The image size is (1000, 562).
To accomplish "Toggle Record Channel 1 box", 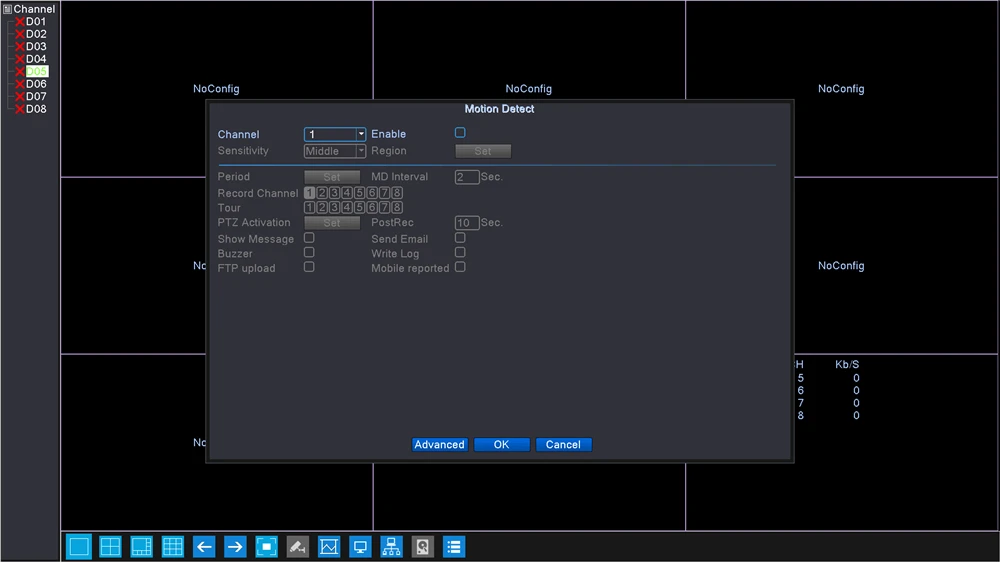I will coord(309,193).
